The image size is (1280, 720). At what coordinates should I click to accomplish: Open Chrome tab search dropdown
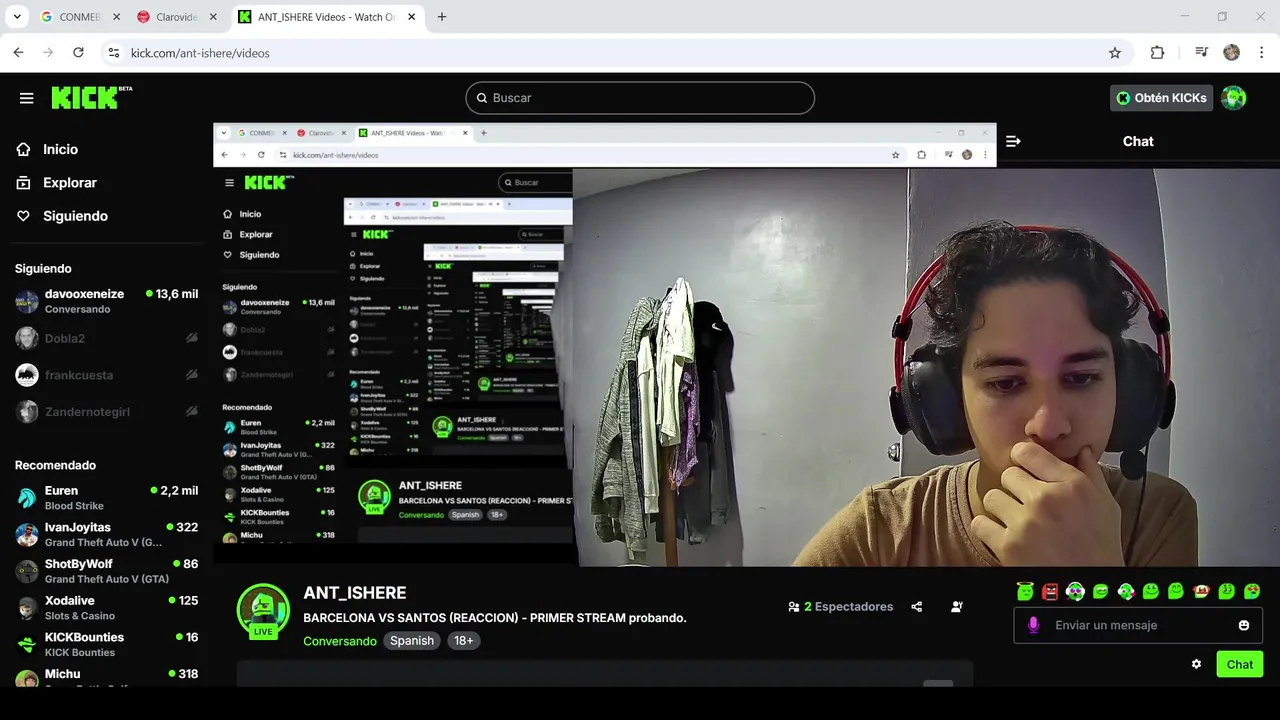point(17,17)
